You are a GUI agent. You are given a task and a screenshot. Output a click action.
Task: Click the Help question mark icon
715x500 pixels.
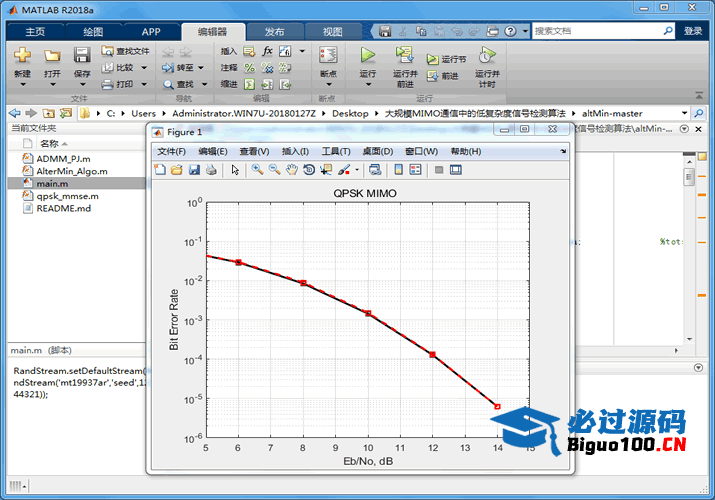click(510, 31)
